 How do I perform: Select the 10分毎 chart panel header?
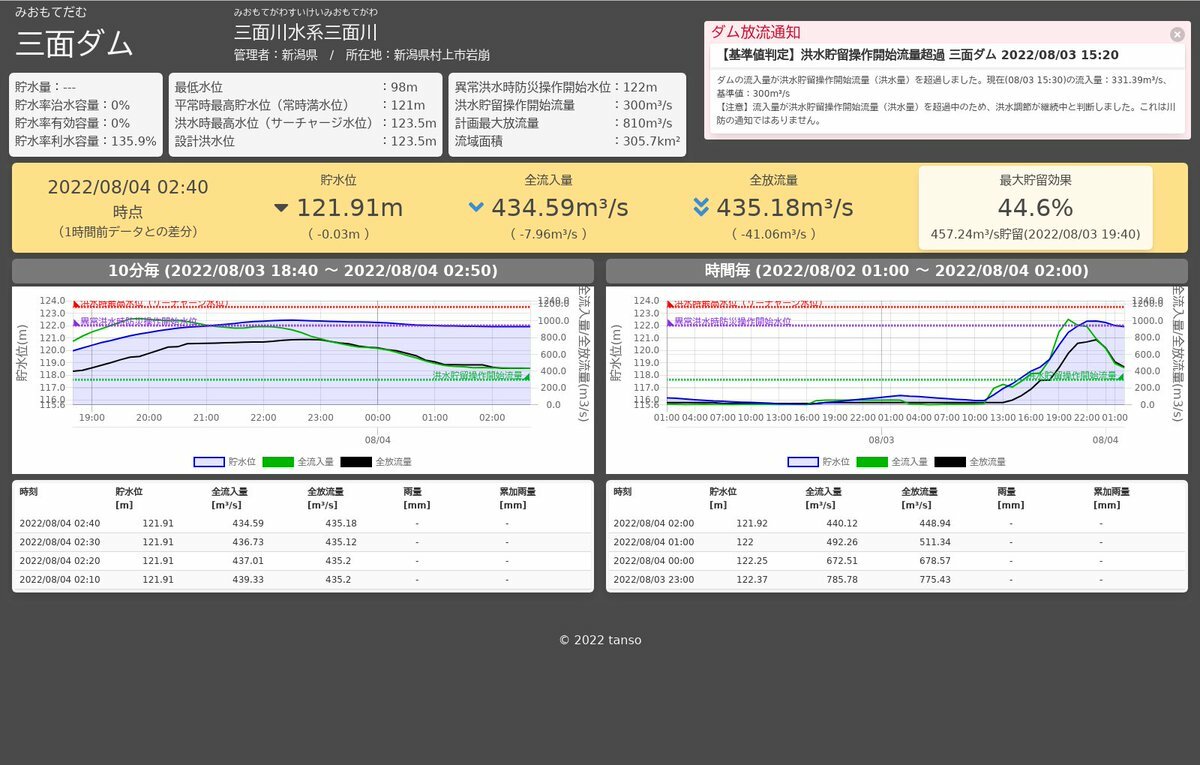tap(303, 271)
